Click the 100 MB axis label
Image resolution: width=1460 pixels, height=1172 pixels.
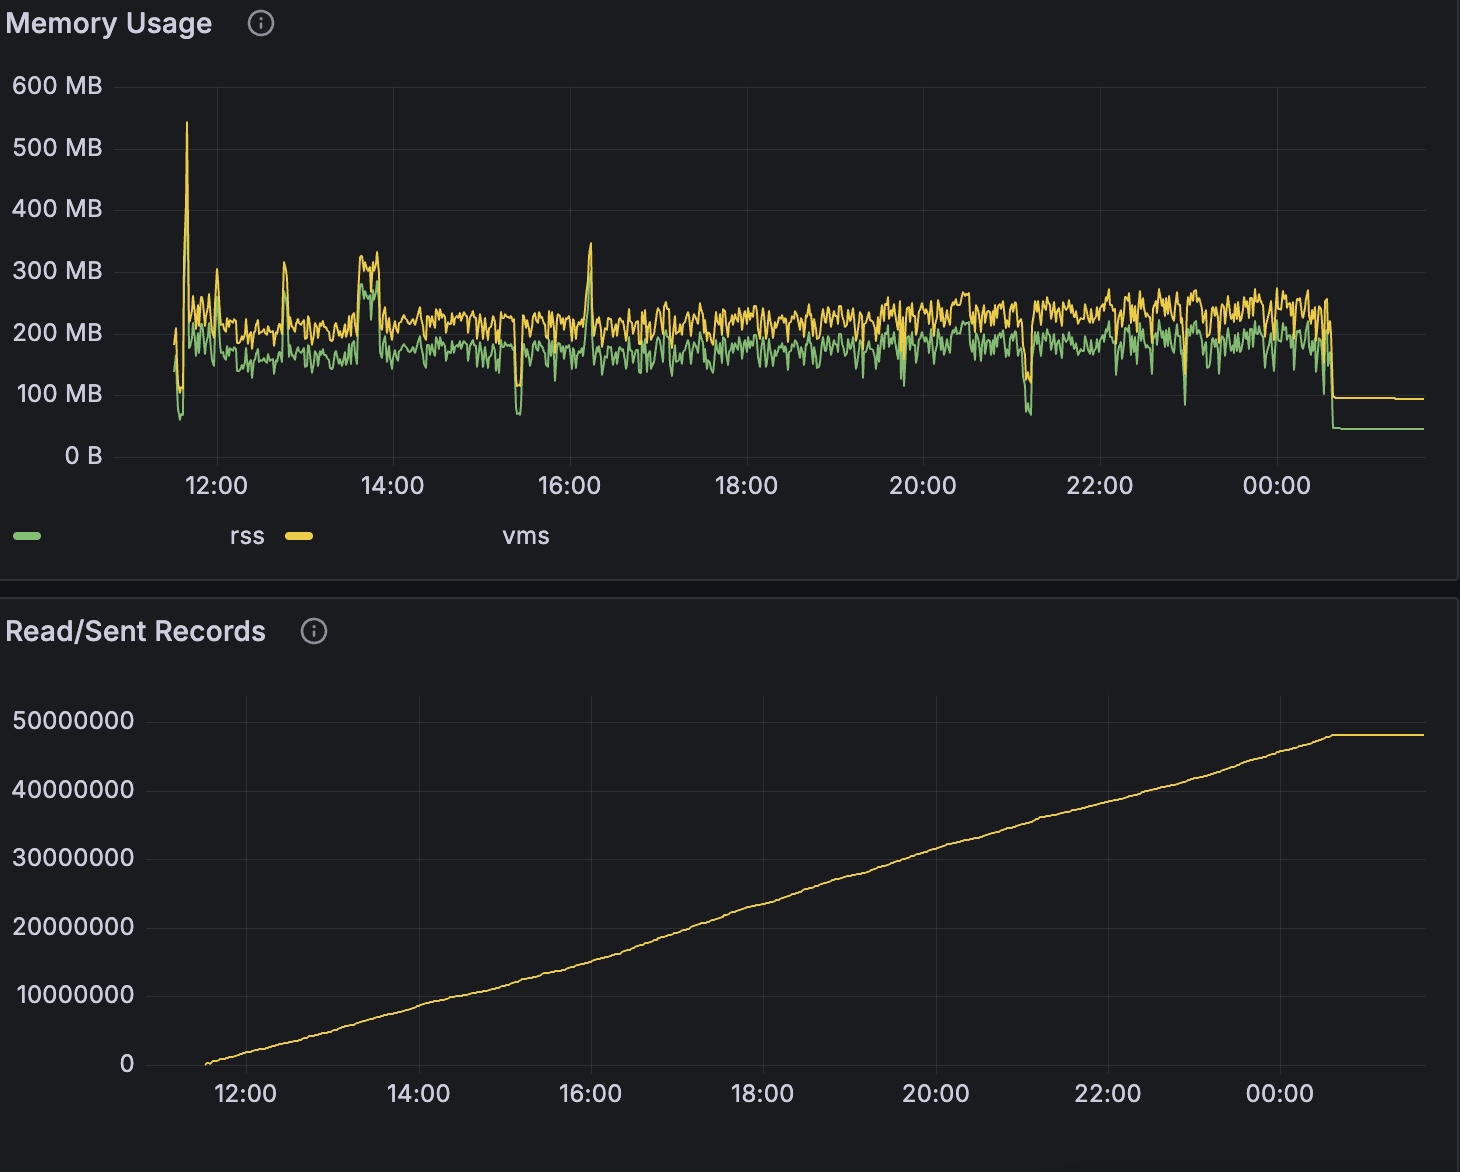(x=59, y=394)
